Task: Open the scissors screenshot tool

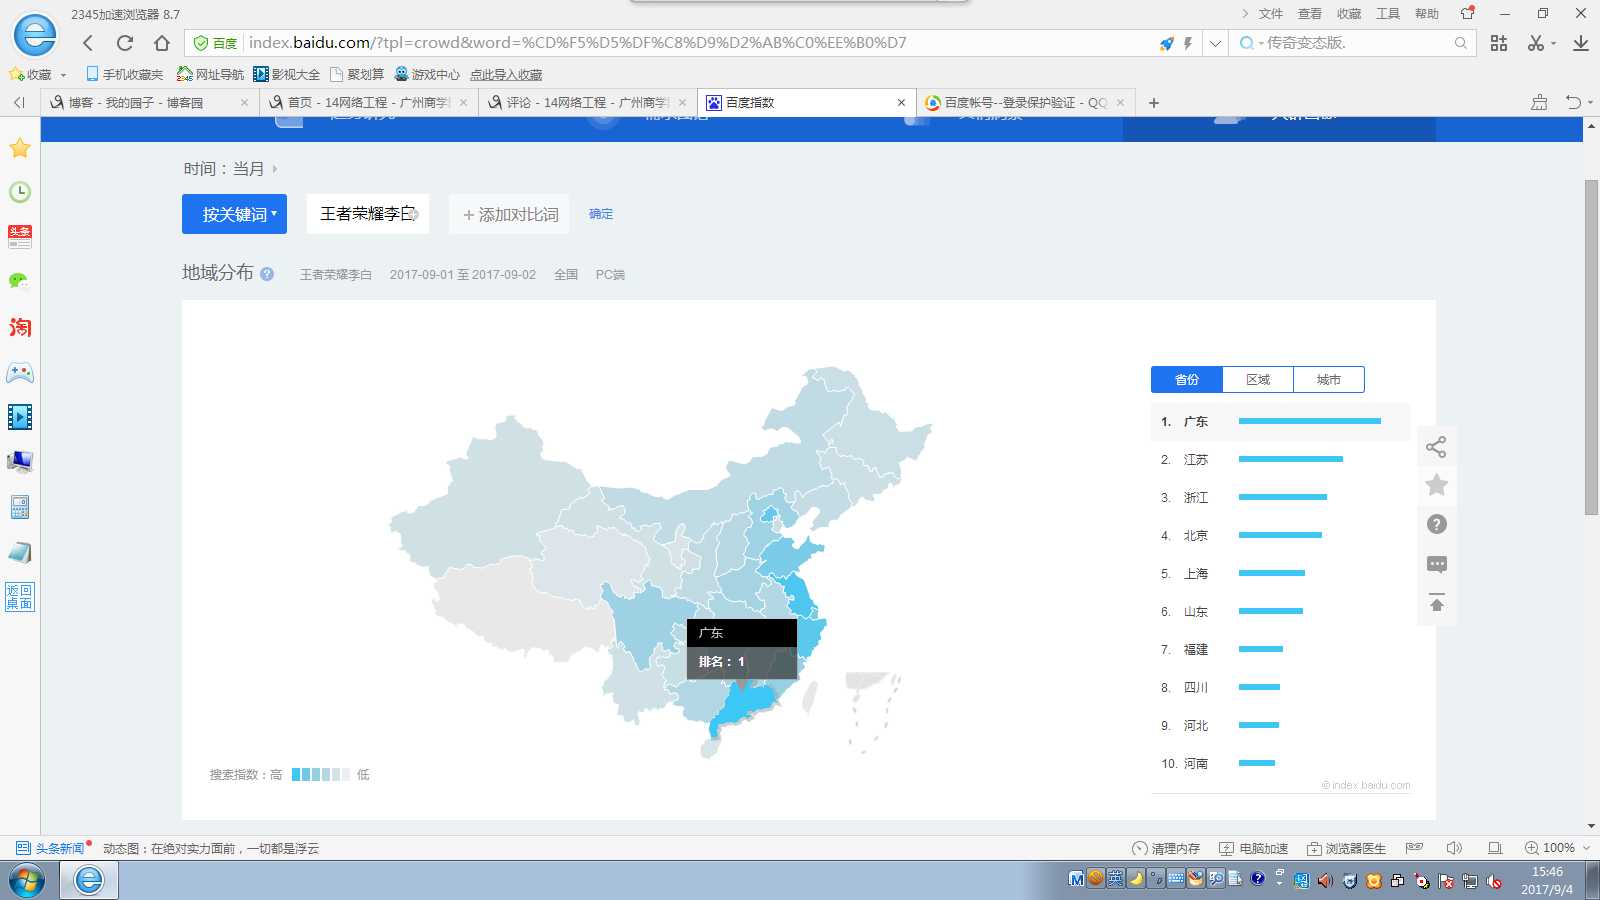Action: (x=1536, y=43)
